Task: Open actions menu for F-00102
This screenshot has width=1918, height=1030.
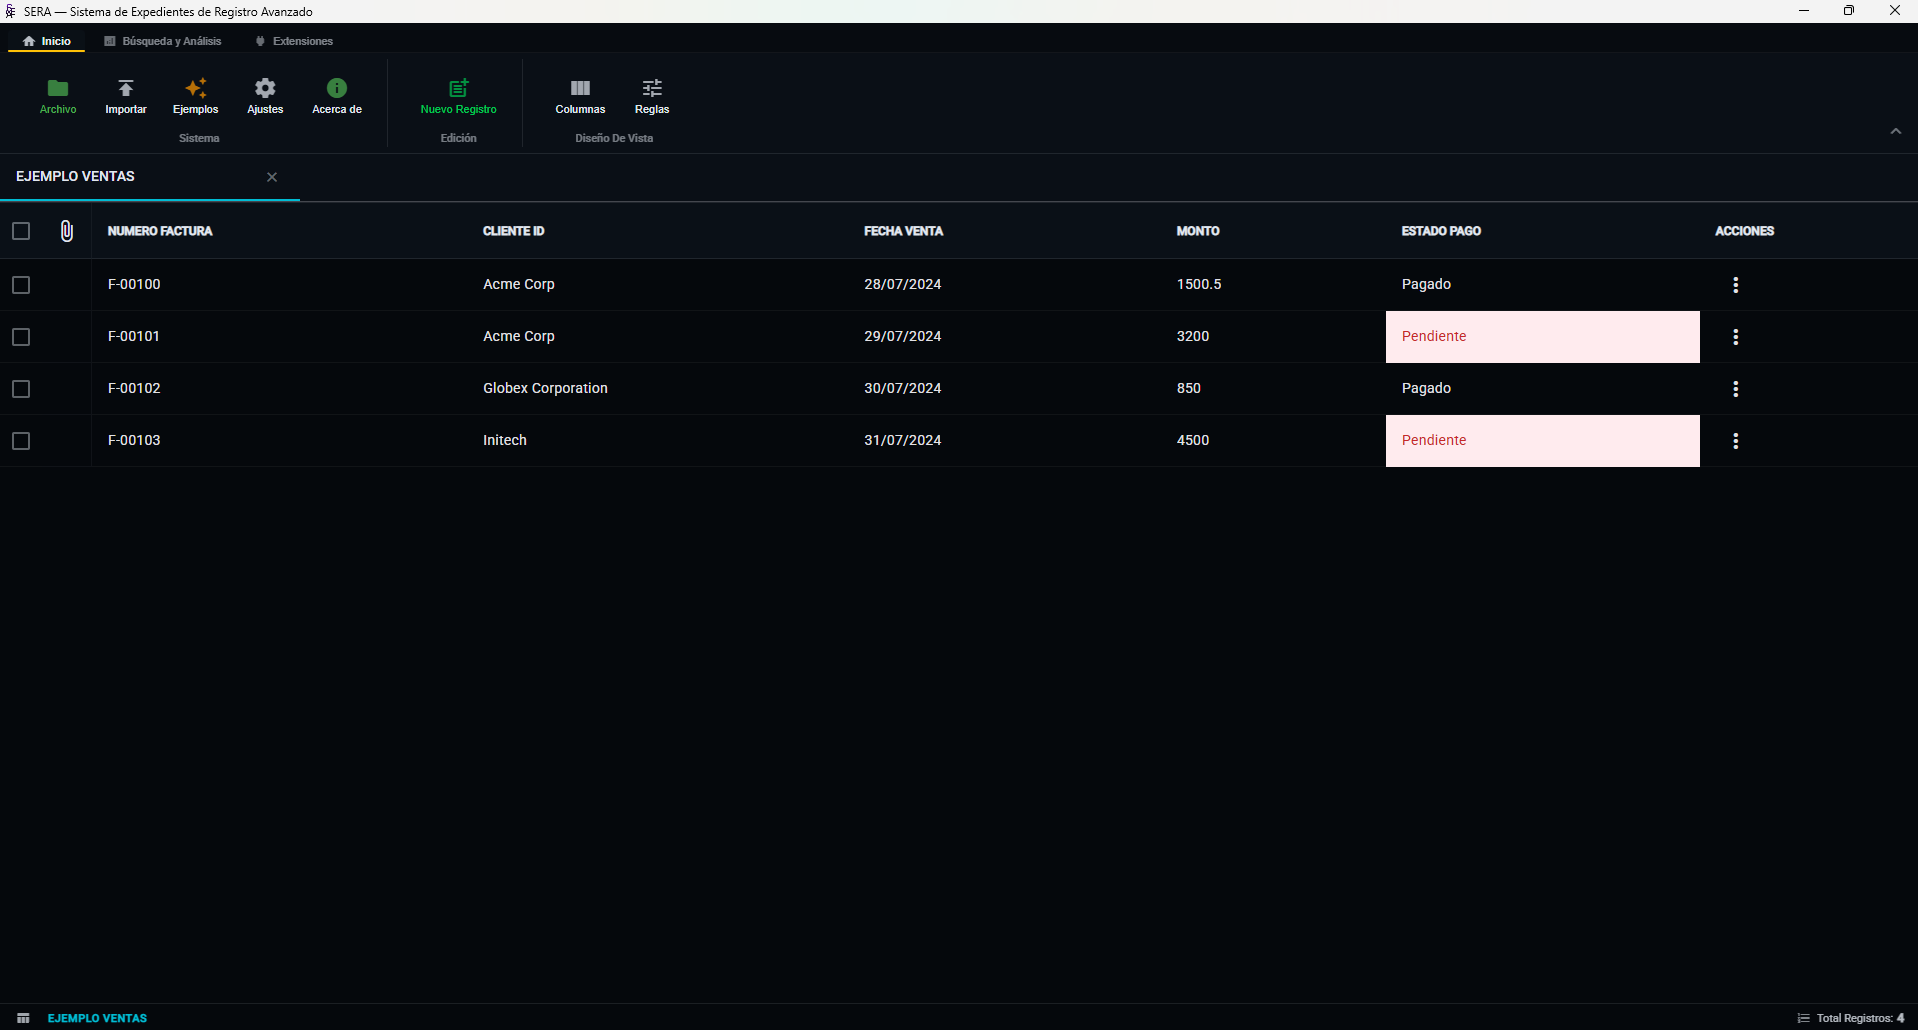Action: point(1735,389)
